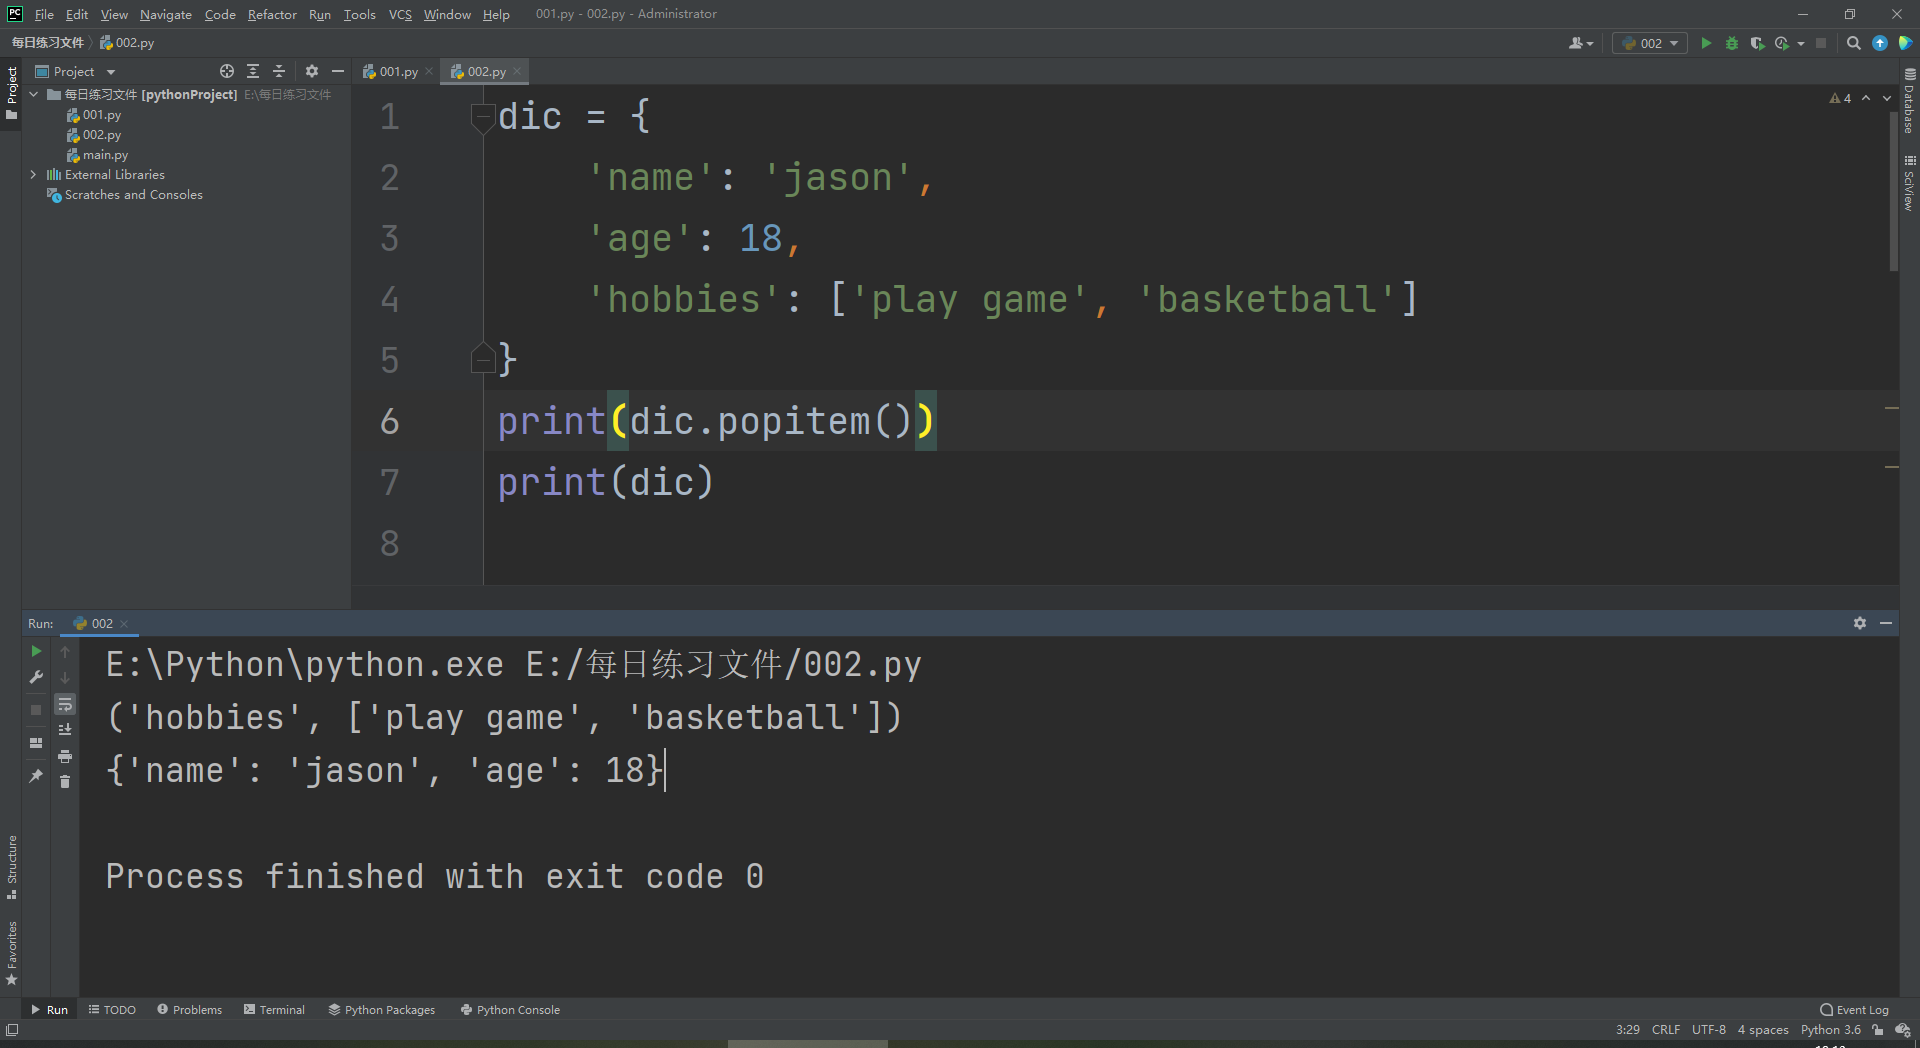Open the 002 run configuration dropdown

[1650, 43]
